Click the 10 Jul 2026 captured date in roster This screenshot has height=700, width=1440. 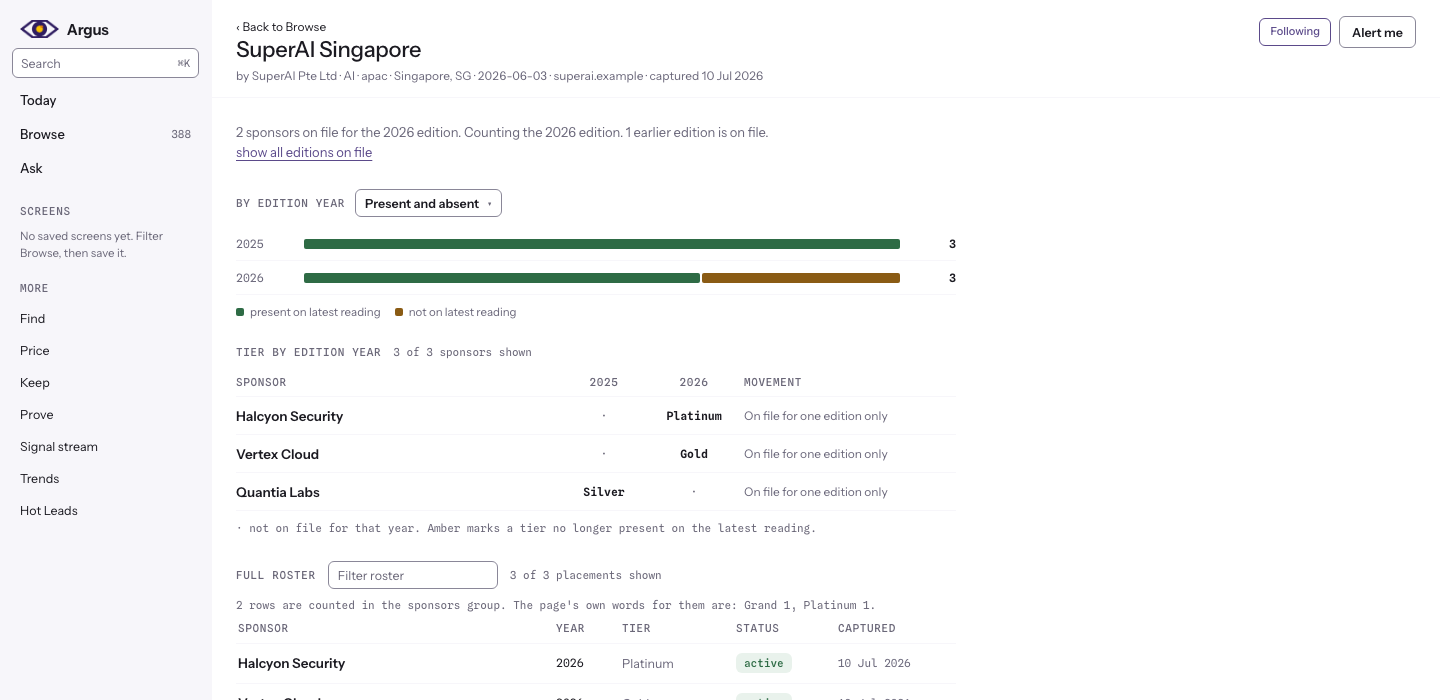click(874, 663)
